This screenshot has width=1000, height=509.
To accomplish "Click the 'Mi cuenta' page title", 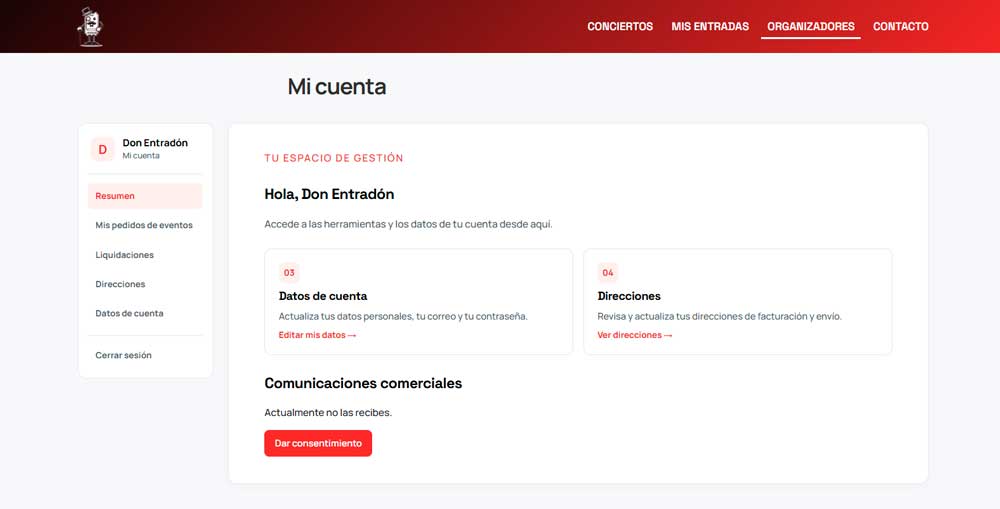I will 337,87.
